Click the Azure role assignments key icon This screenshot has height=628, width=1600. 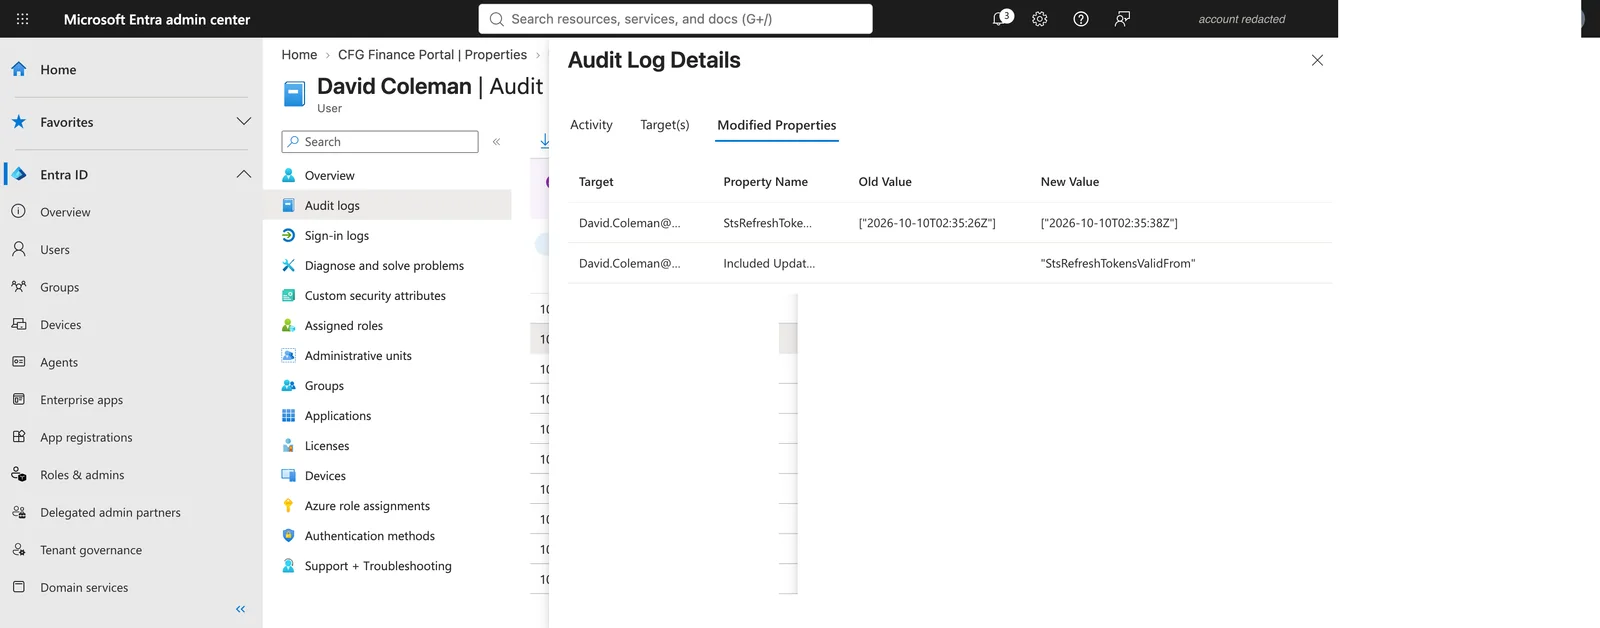coord(288,505)
